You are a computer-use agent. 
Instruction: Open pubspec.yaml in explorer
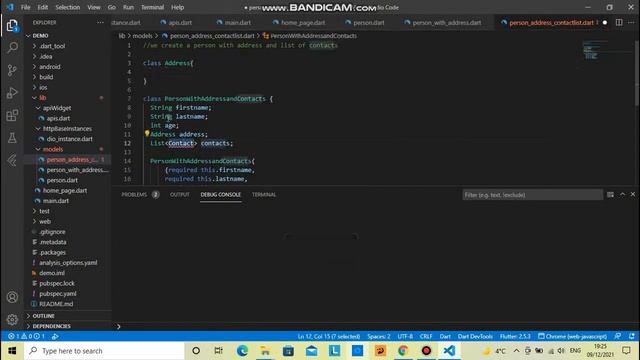pyautogui.click(x=58, y=293)
